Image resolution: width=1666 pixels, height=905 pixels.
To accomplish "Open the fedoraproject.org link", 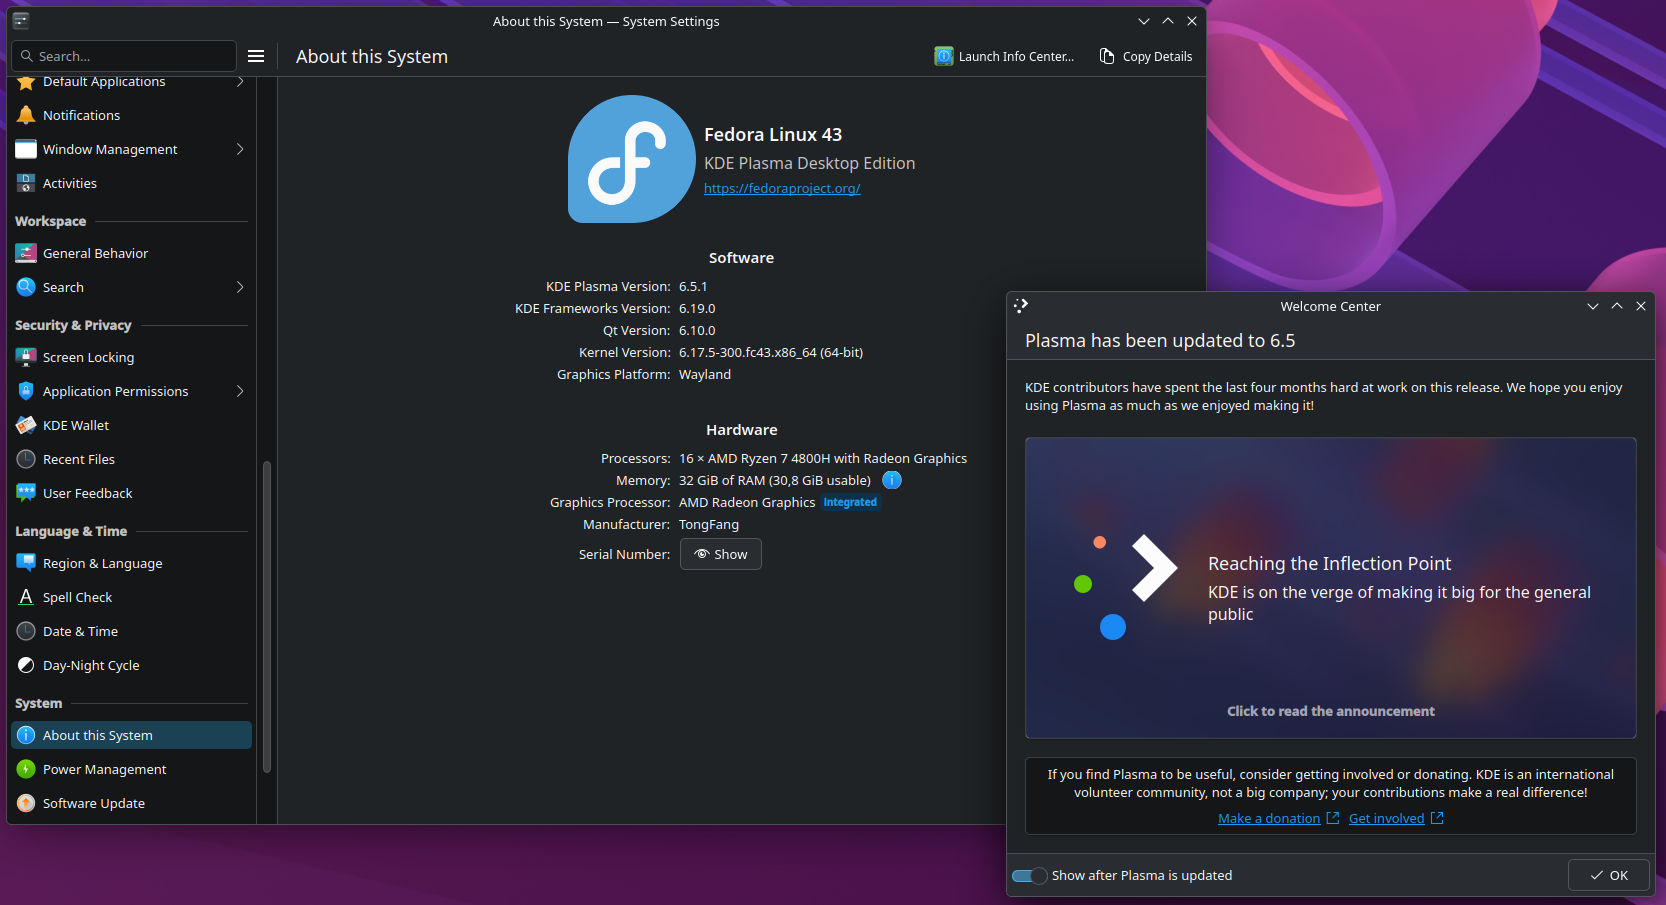I will pyautogui.click(x=781, y=188).
